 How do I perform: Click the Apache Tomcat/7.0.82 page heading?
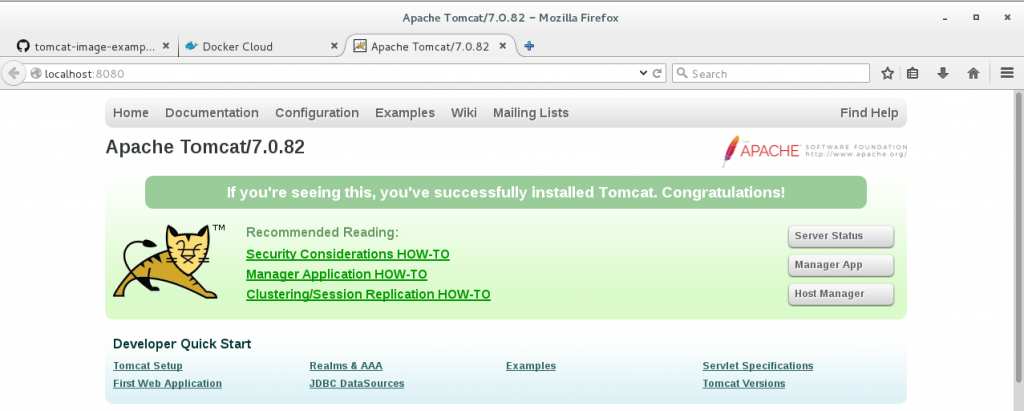(x=205, y=147)
